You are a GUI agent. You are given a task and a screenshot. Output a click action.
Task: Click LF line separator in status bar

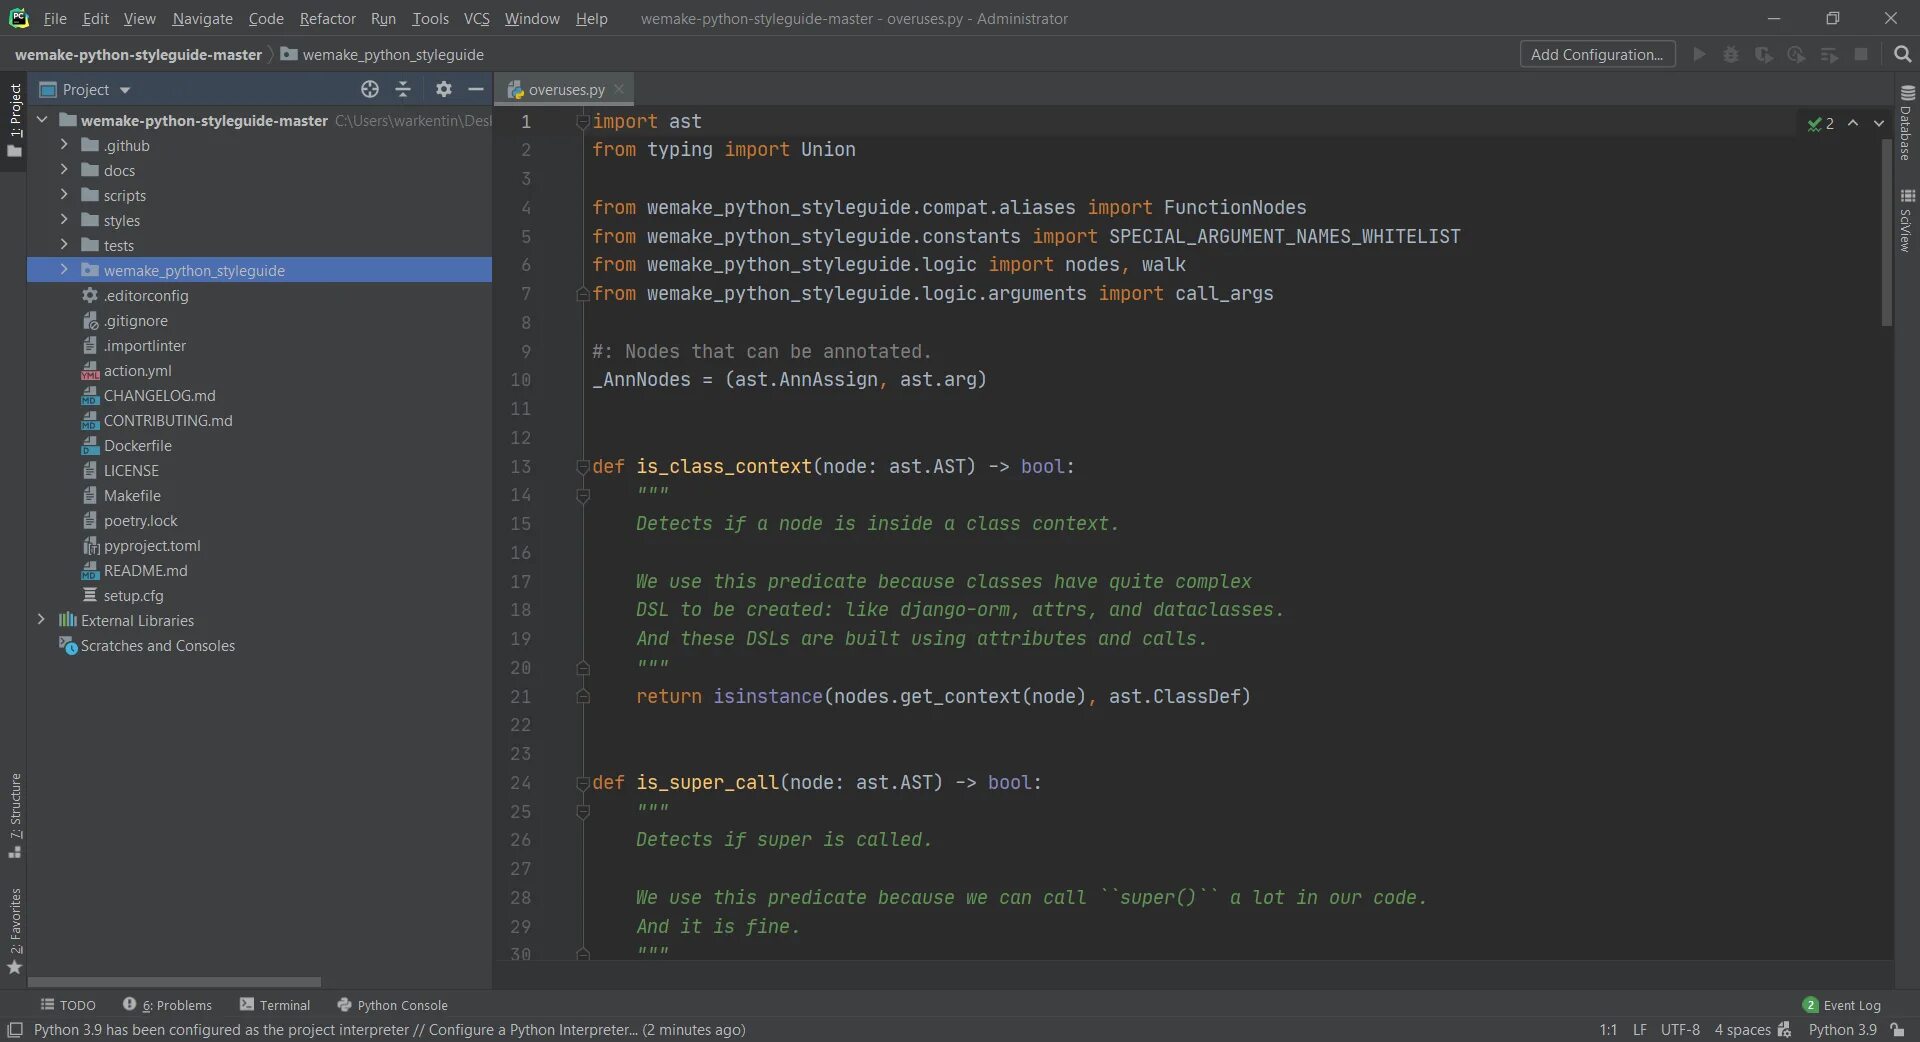(1639, 1029)
